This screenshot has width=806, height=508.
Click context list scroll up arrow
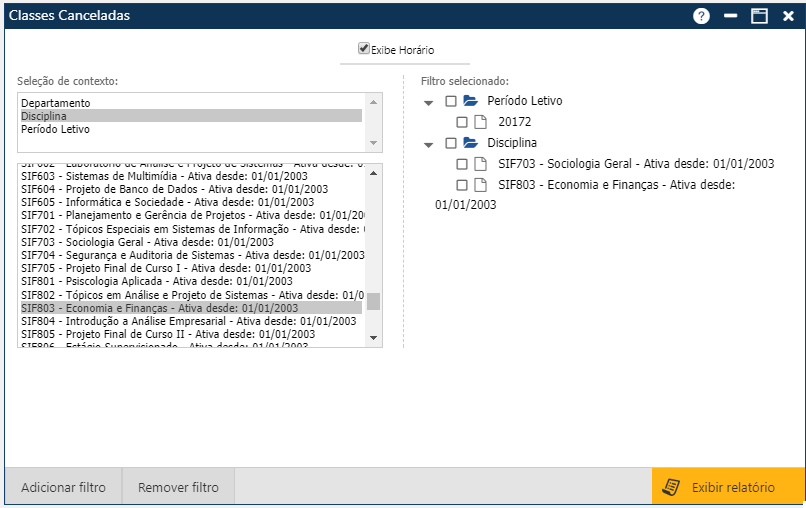click(374, 102)
